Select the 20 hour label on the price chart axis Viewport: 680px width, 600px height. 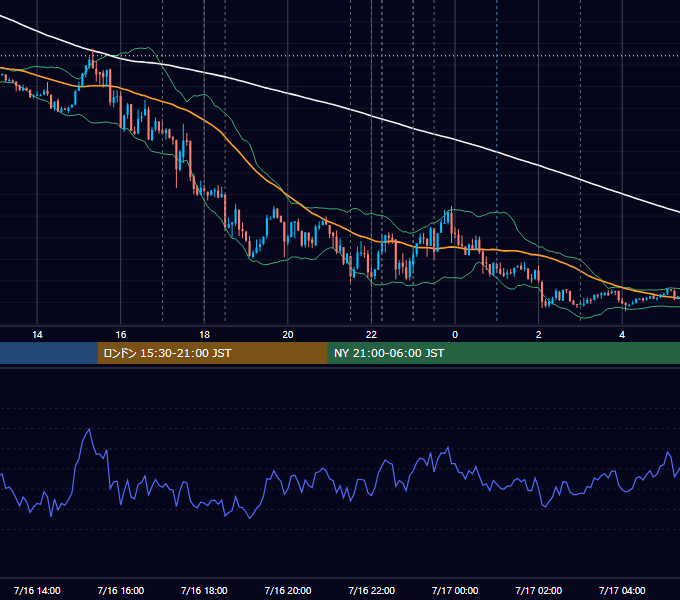pyautogui.click(x=288, y=335)
